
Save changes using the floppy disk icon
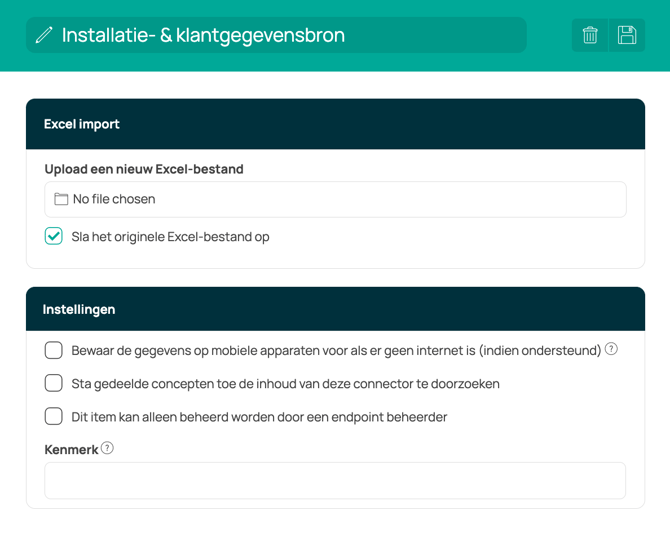point(627,35)
